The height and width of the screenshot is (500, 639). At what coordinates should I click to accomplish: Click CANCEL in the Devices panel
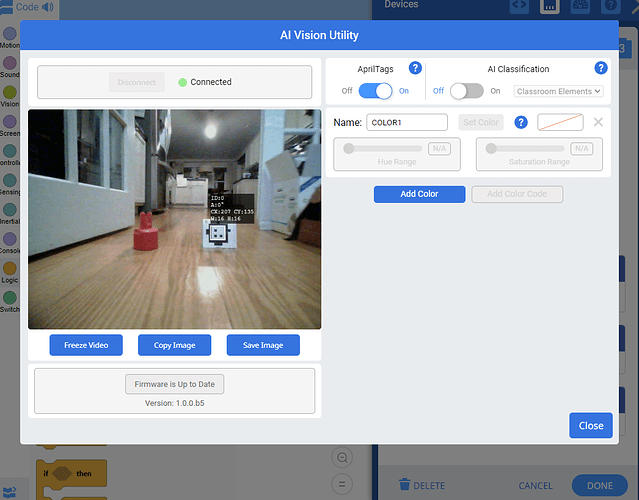(535, 486)
